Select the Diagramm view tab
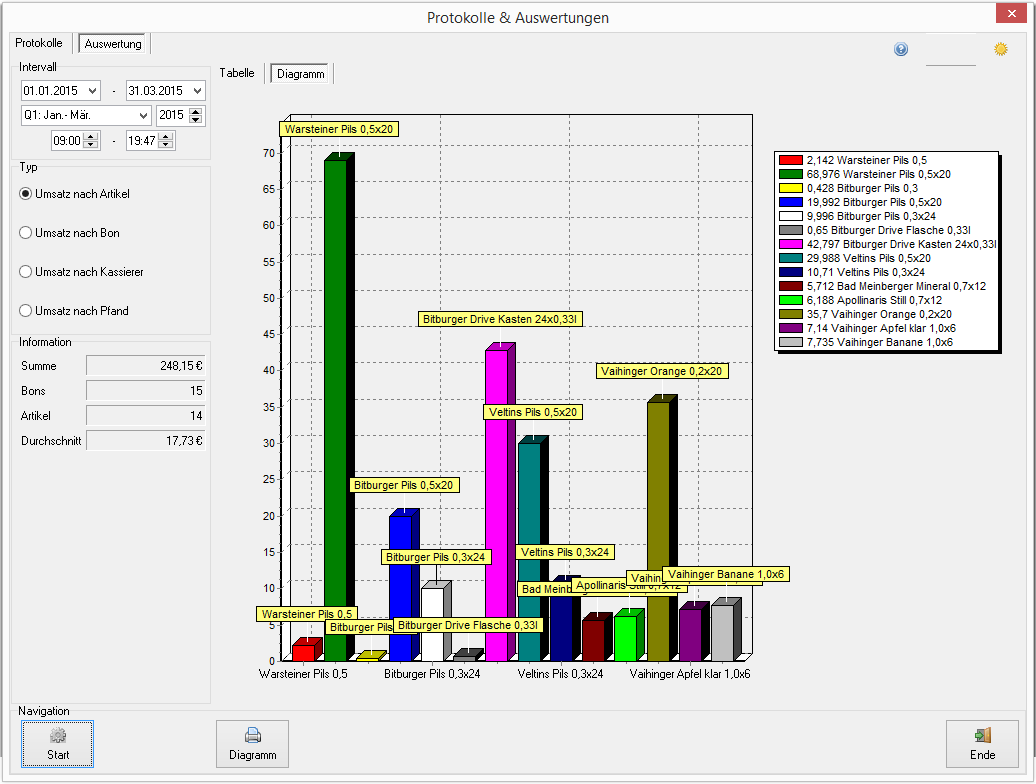The image size is (1036, 784). click(x=301, y=74)
